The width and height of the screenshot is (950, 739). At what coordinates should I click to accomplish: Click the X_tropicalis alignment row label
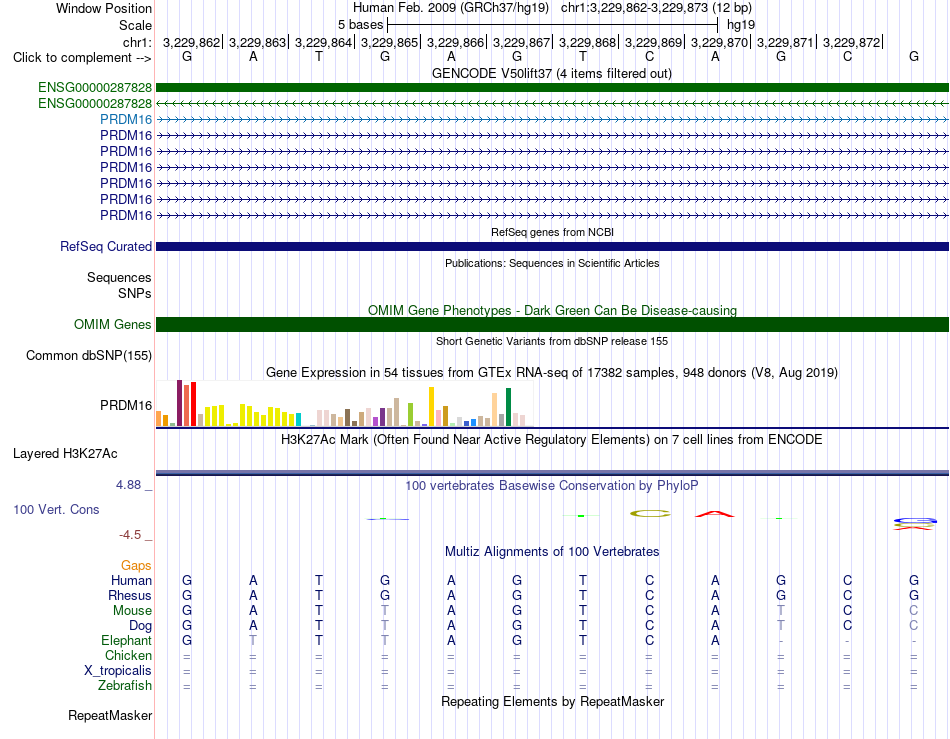click(x=118, y=671)
